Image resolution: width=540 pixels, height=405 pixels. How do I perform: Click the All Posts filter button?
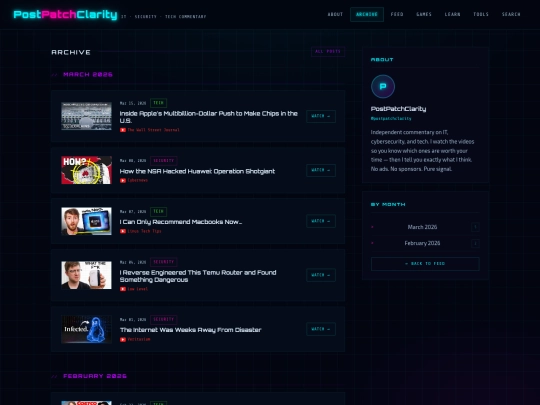[x=328, y=52]
